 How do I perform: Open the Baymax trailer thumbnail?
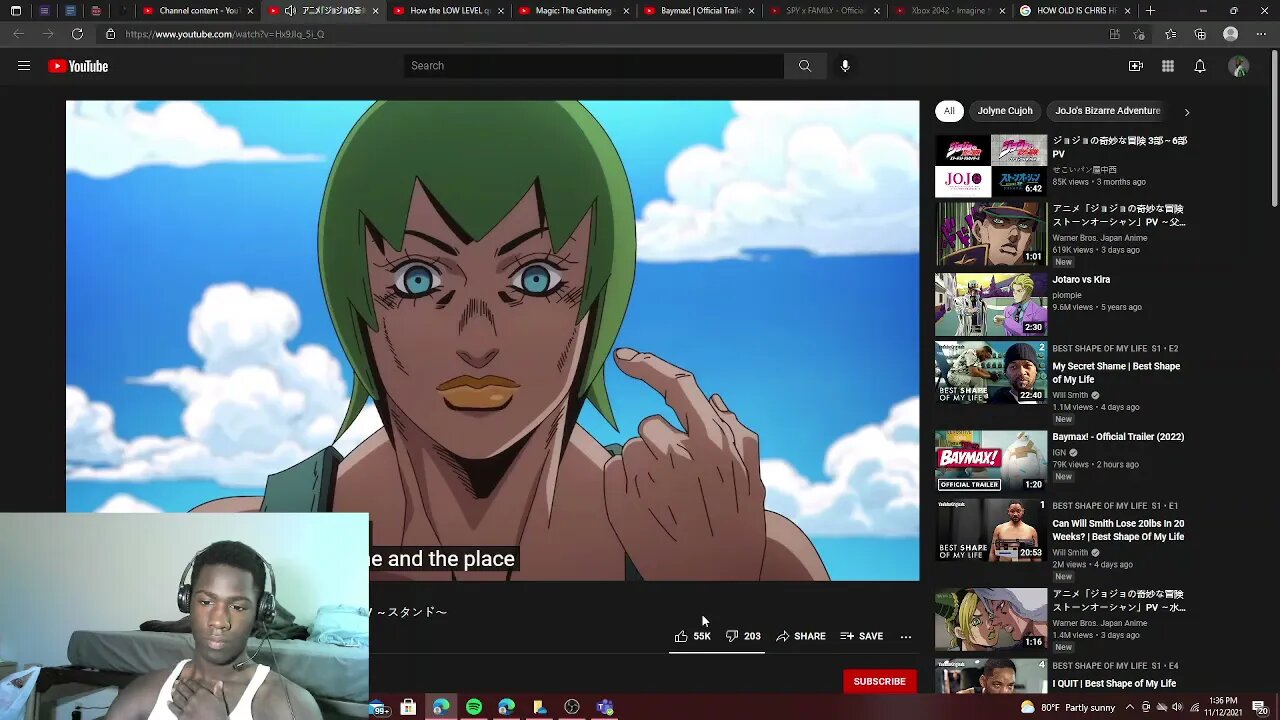coord(991,461)
